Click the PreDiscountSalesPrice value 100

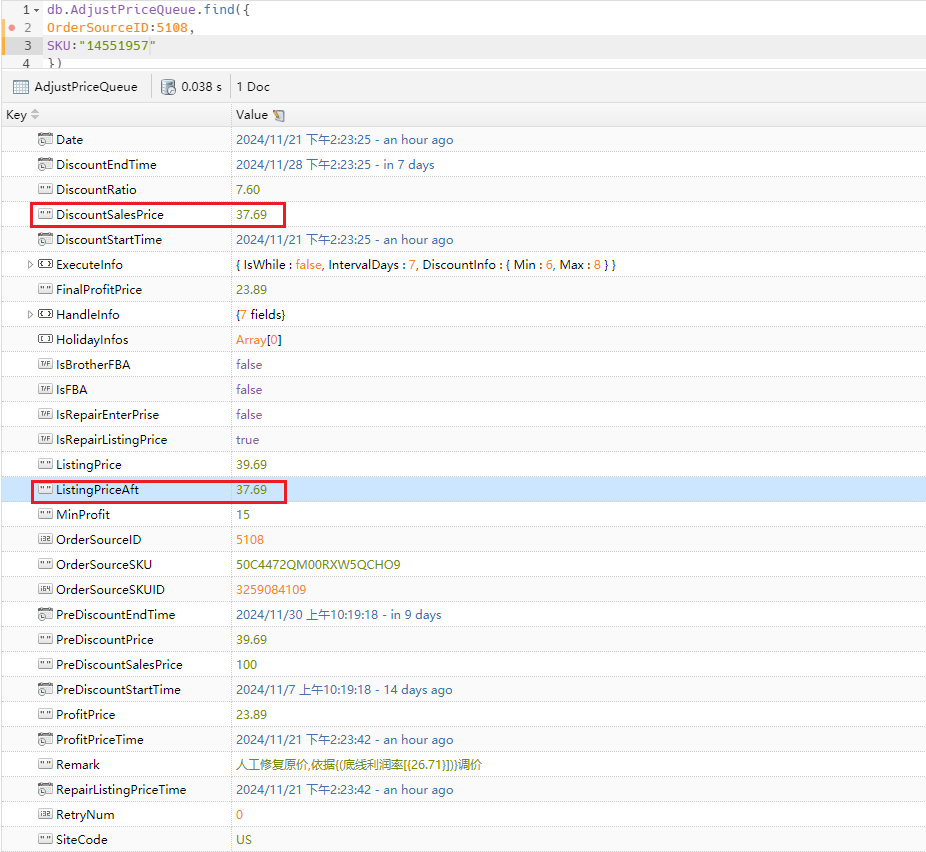(x=246, y=664)
